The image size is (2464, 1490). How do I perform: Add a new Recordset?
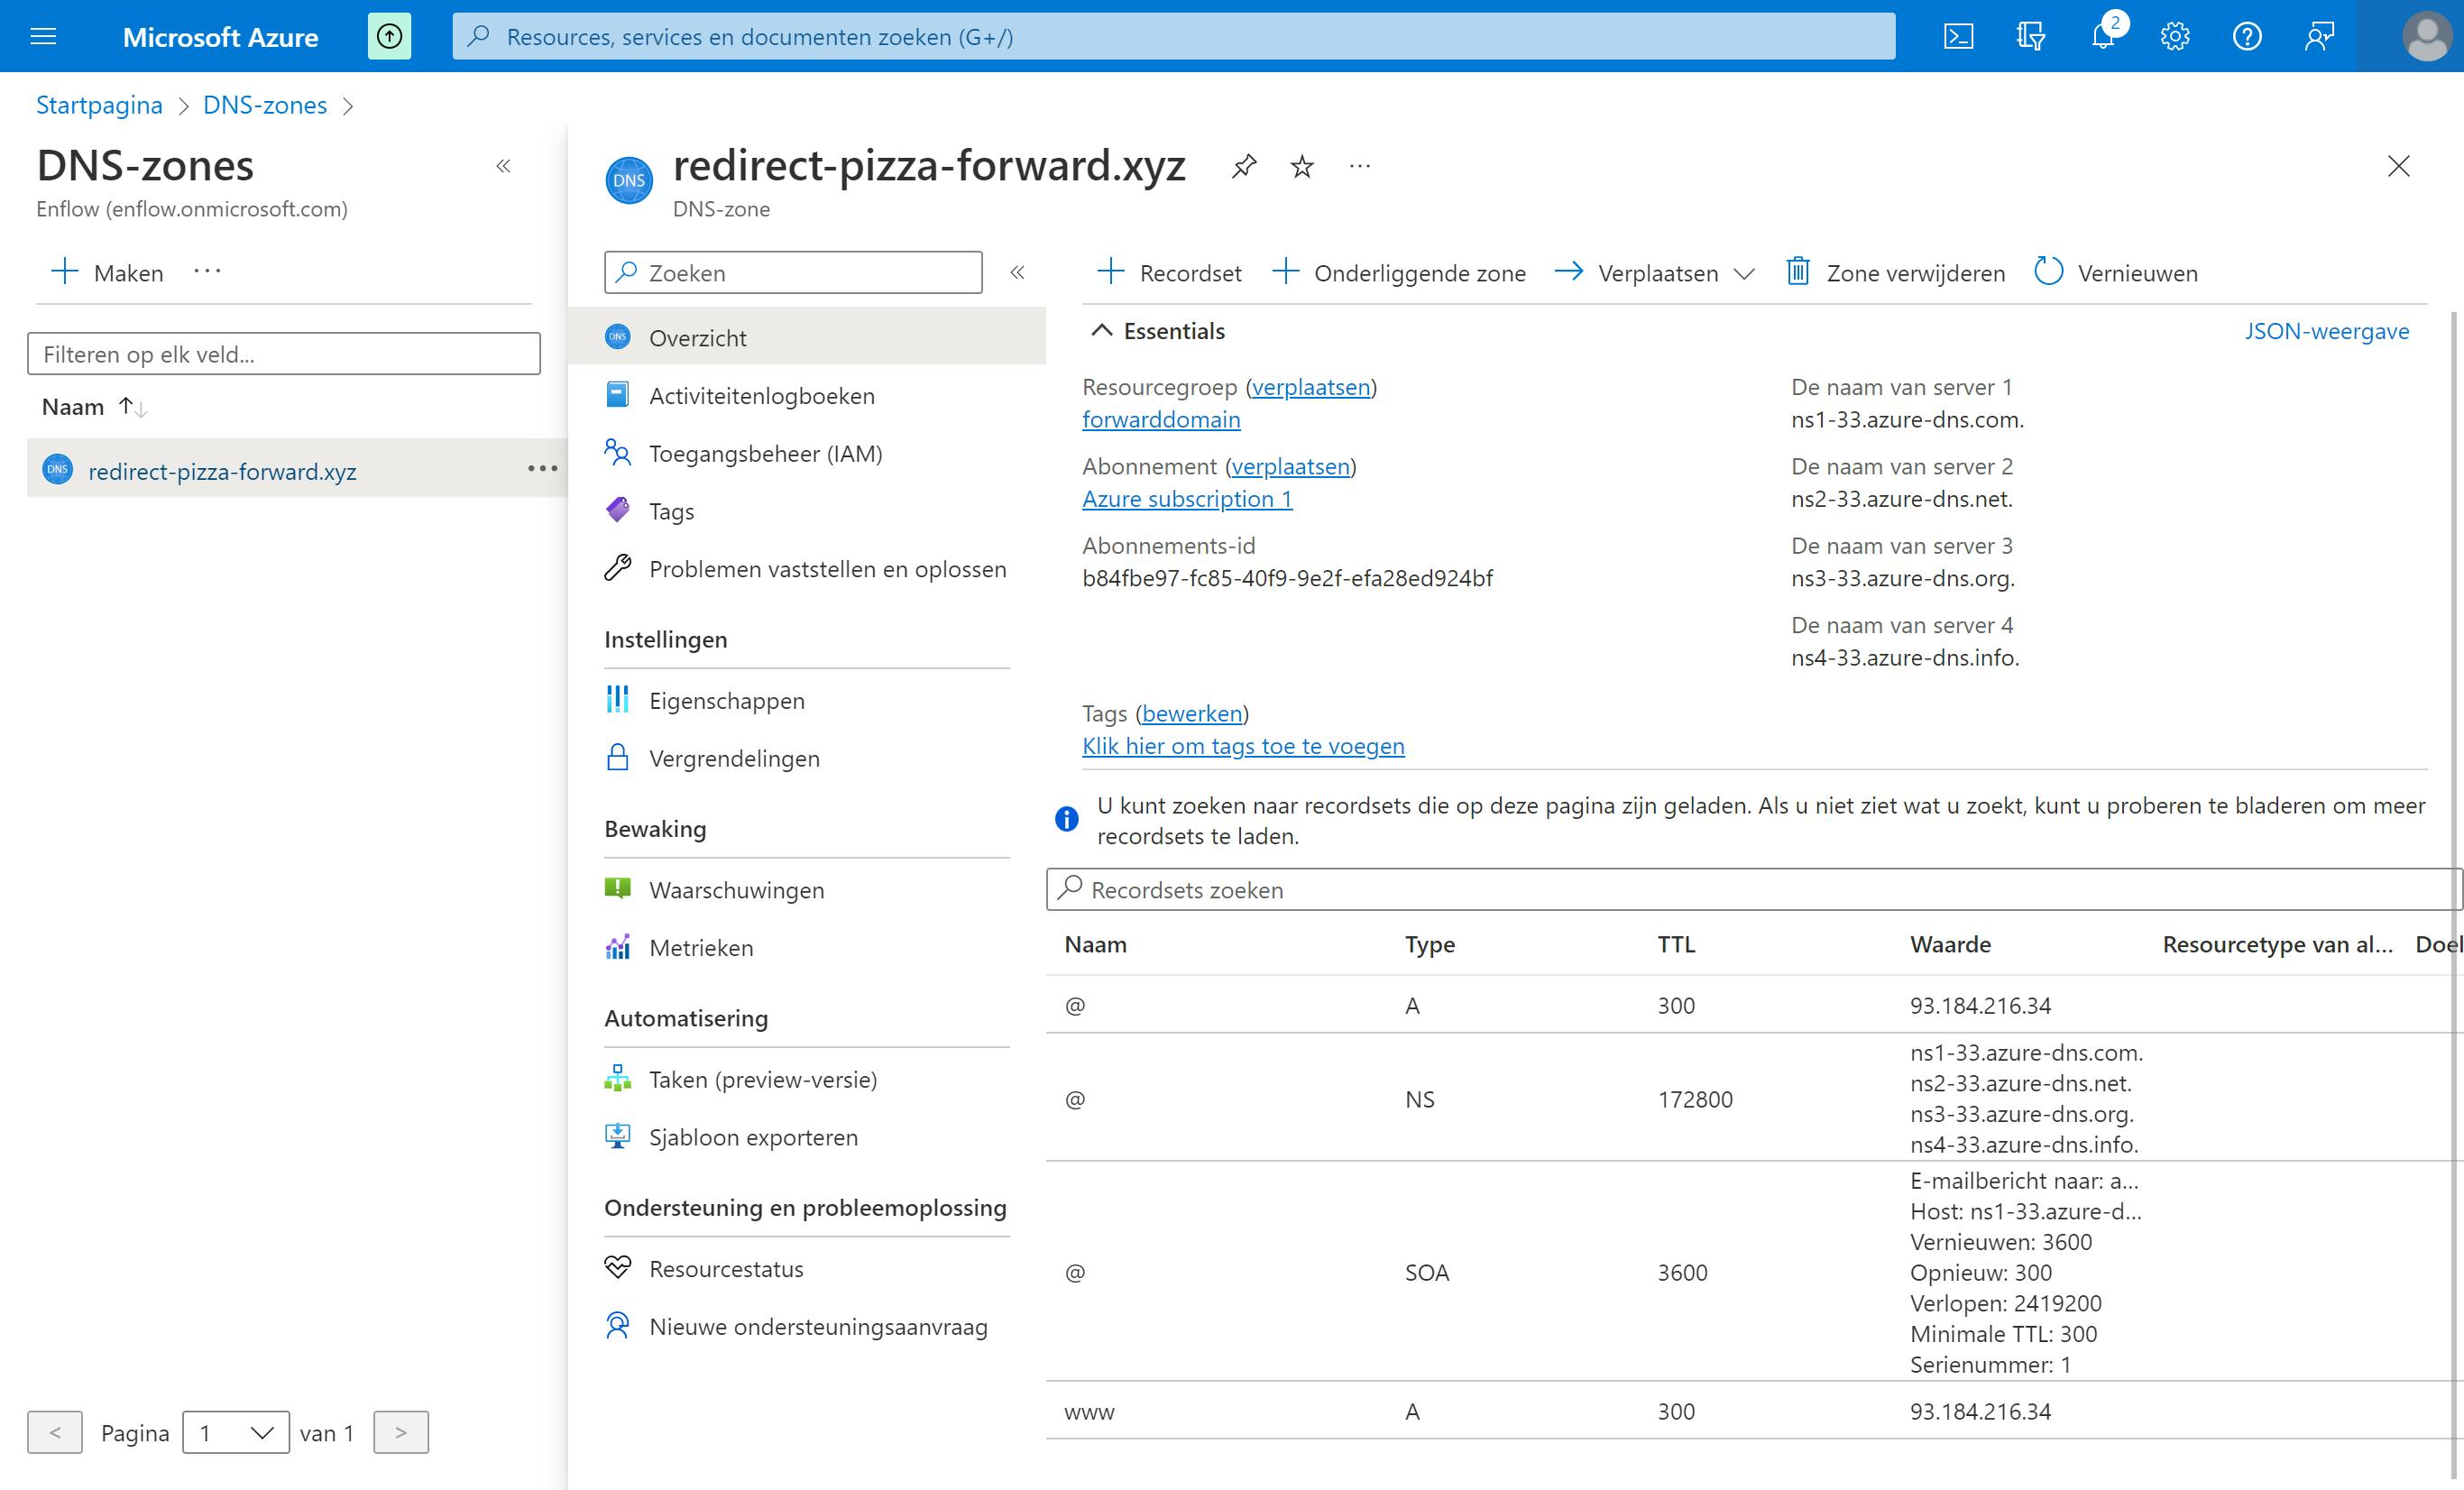(x=1168, y=272)
